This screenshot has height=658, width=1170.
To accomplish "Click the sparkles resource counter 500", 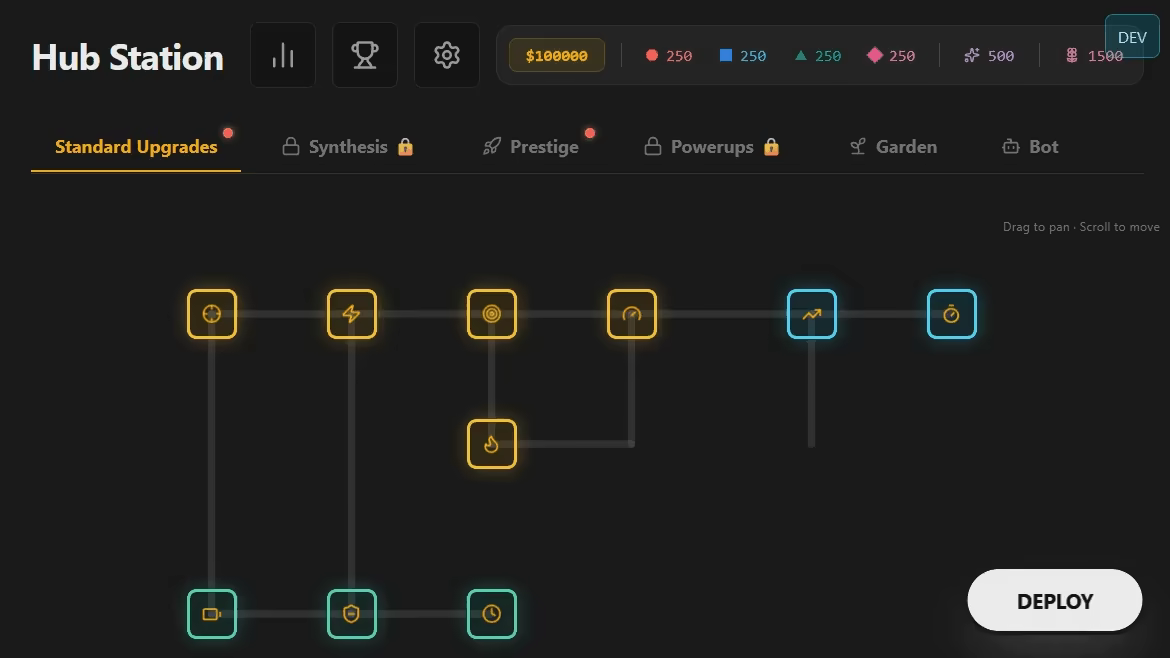I will (x=989, y=56).
